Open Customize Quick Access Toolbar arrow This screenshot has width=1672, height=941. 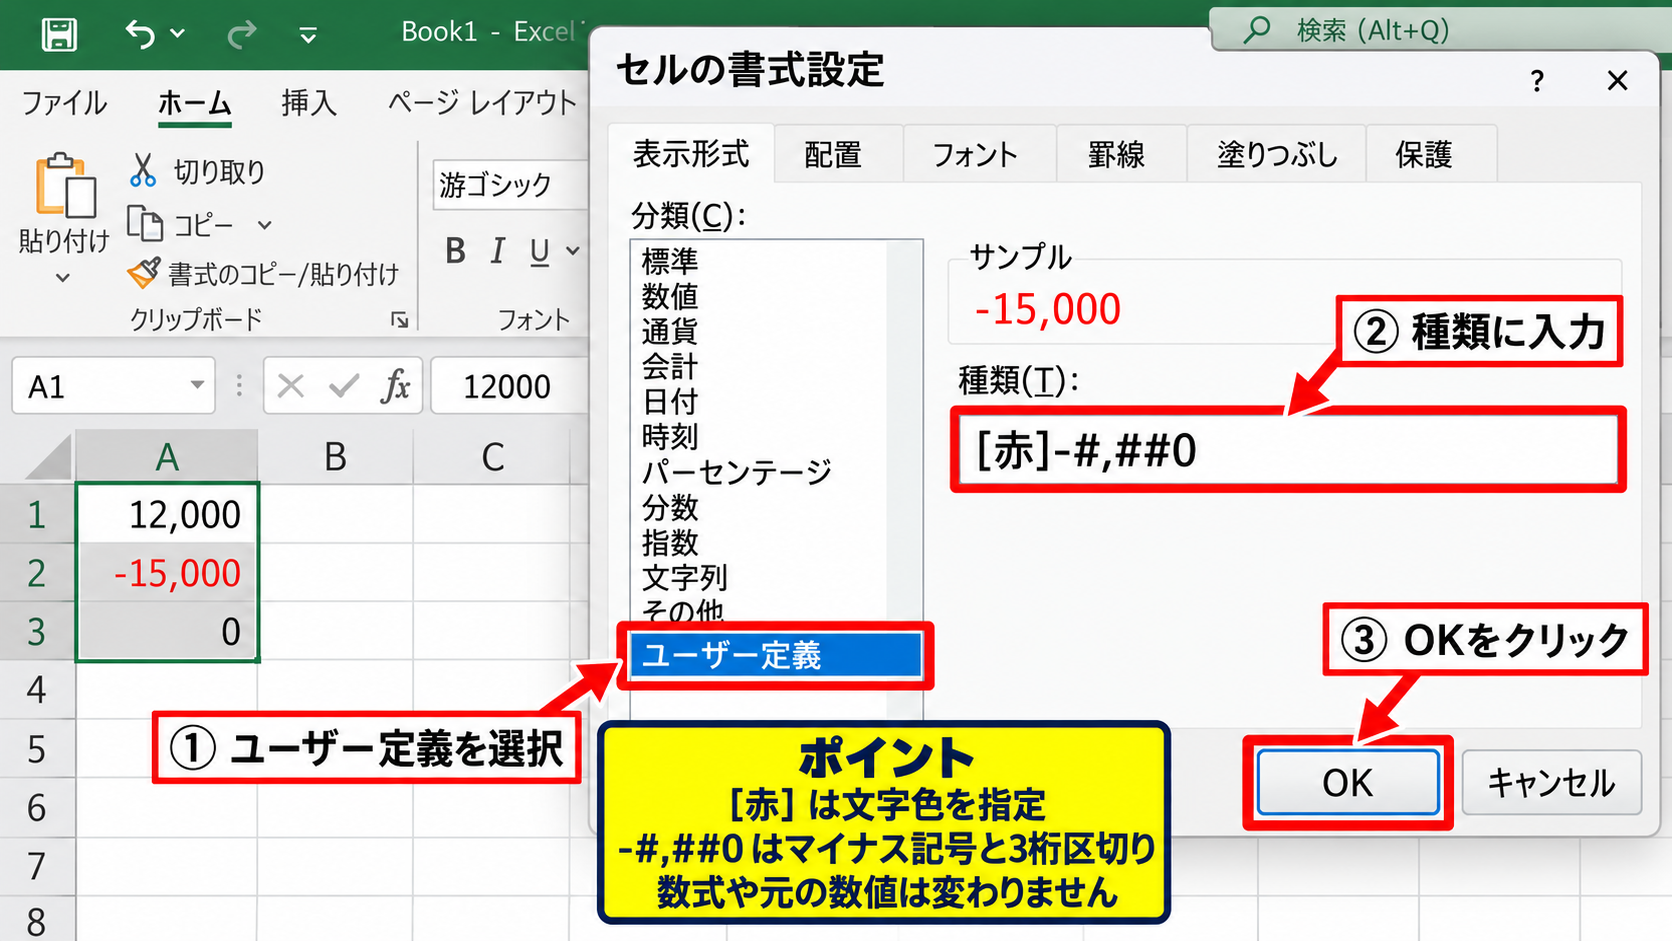pos(308,36)
